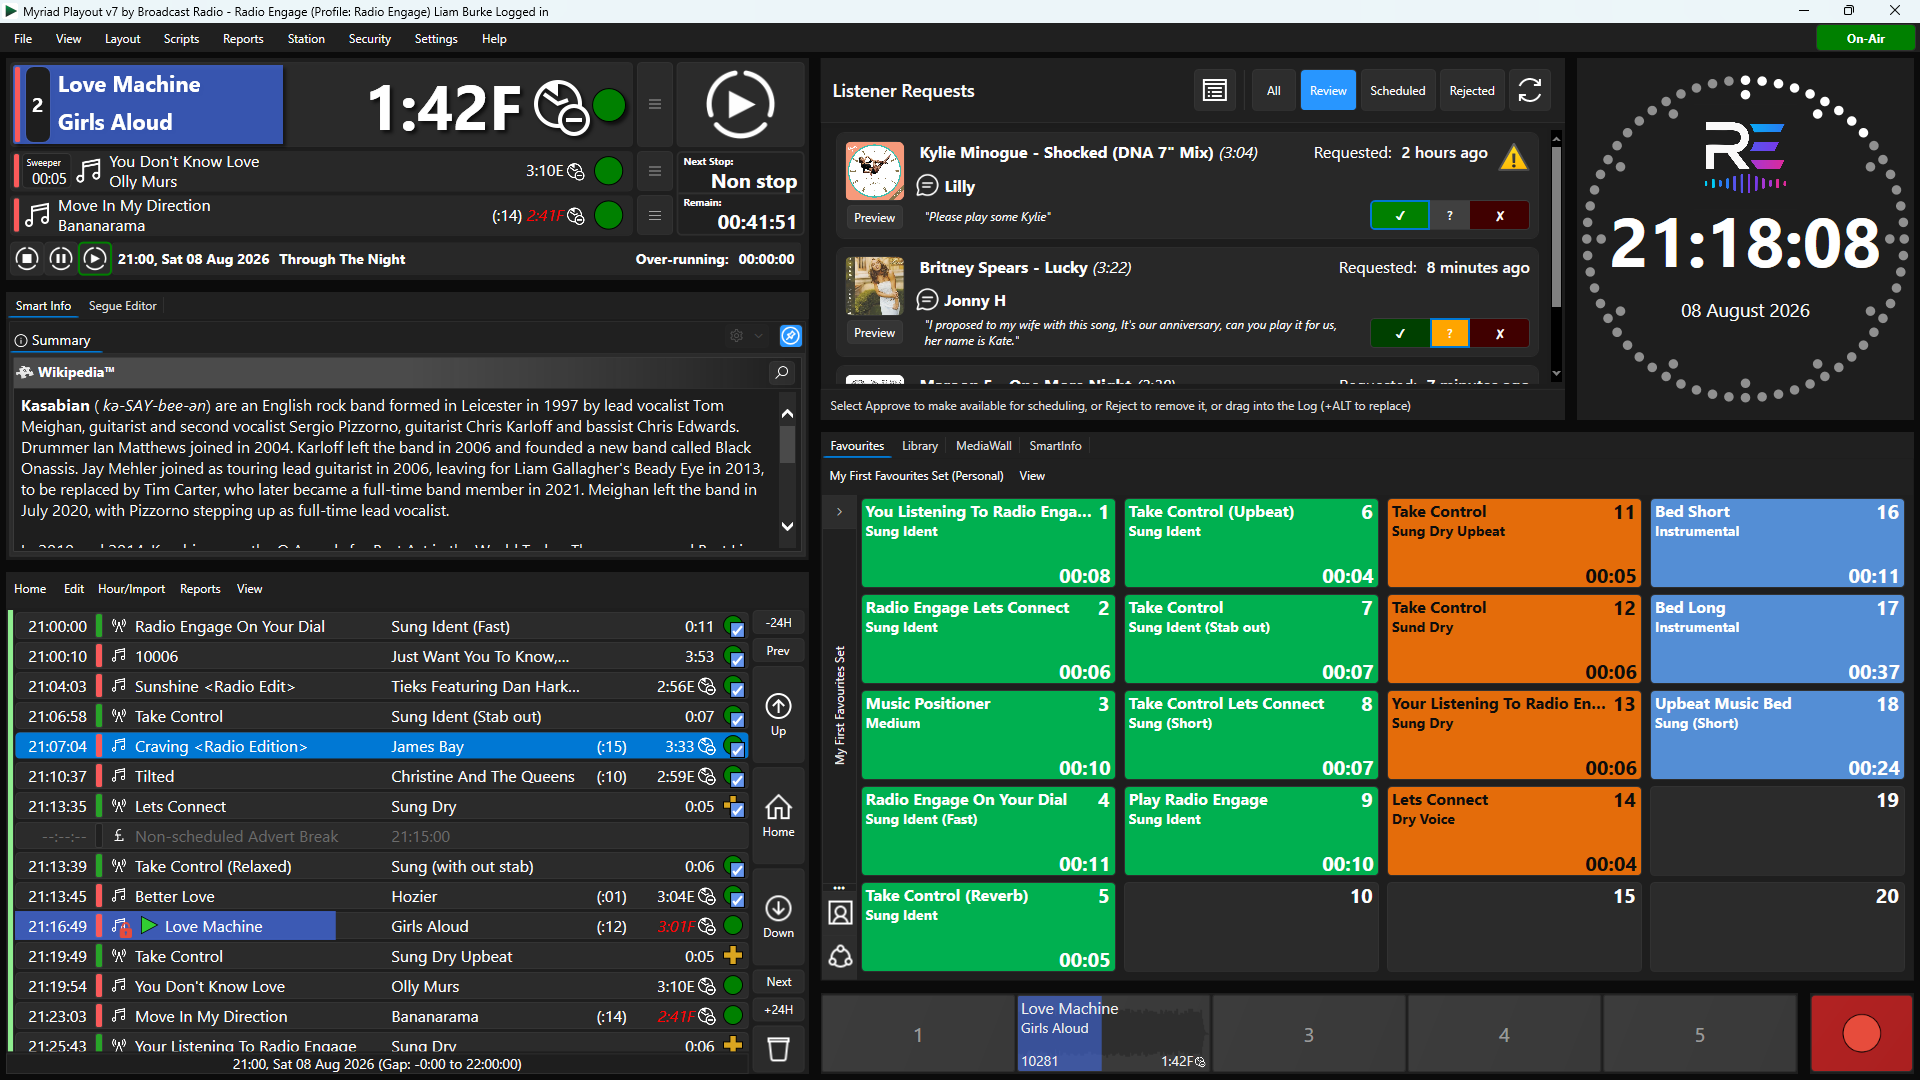Click the large Play next item button
Viewport: 1920px width, 1080px height.
pyautogui.click(x=740, y=104)
